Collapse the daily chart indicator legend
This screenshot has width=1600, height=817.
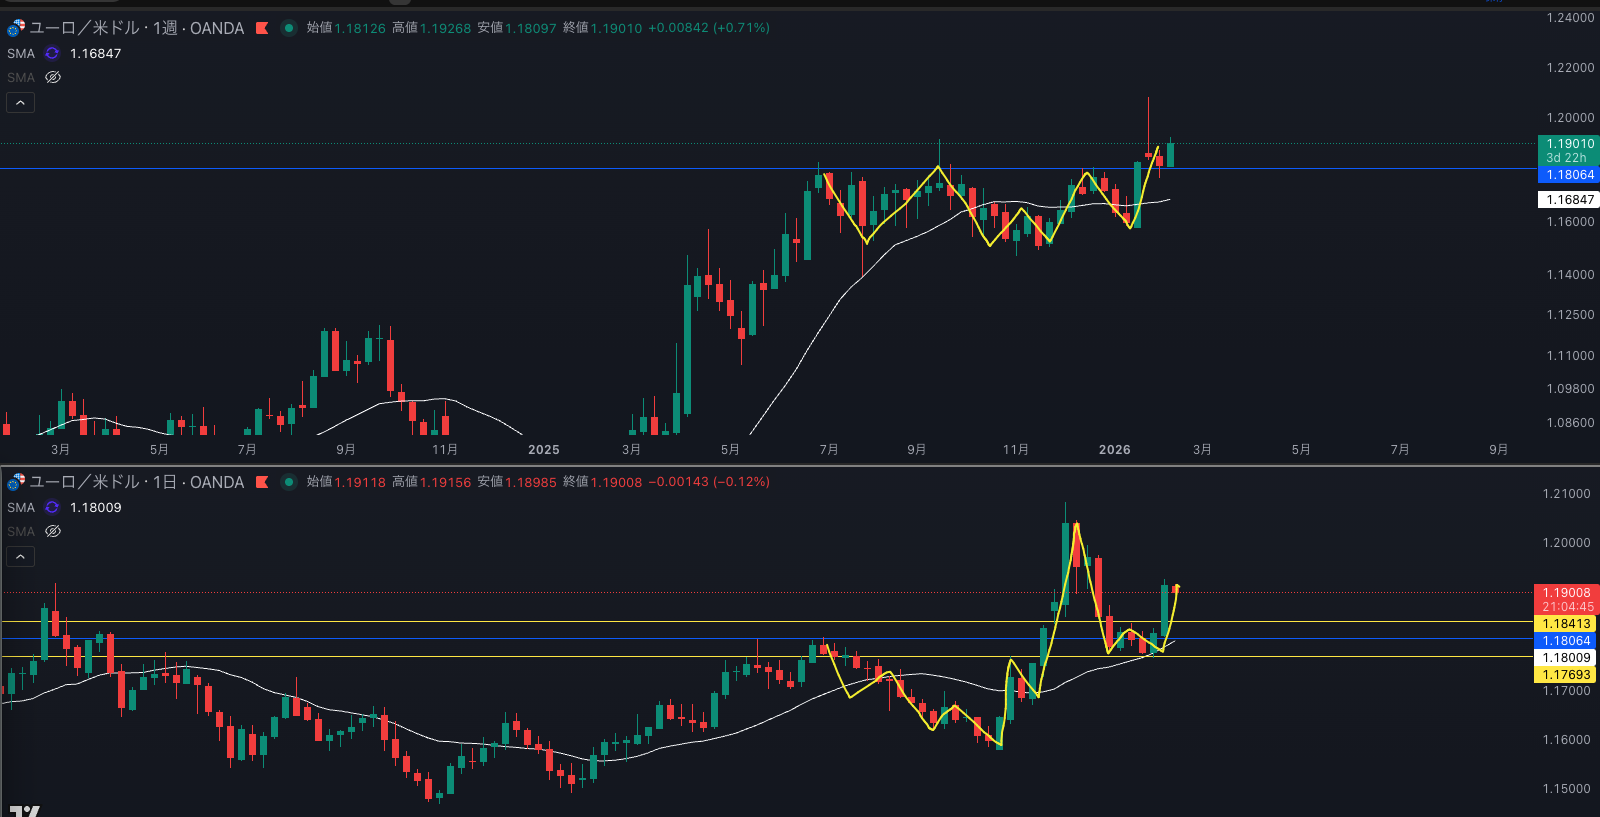click(x=20, y=557)
